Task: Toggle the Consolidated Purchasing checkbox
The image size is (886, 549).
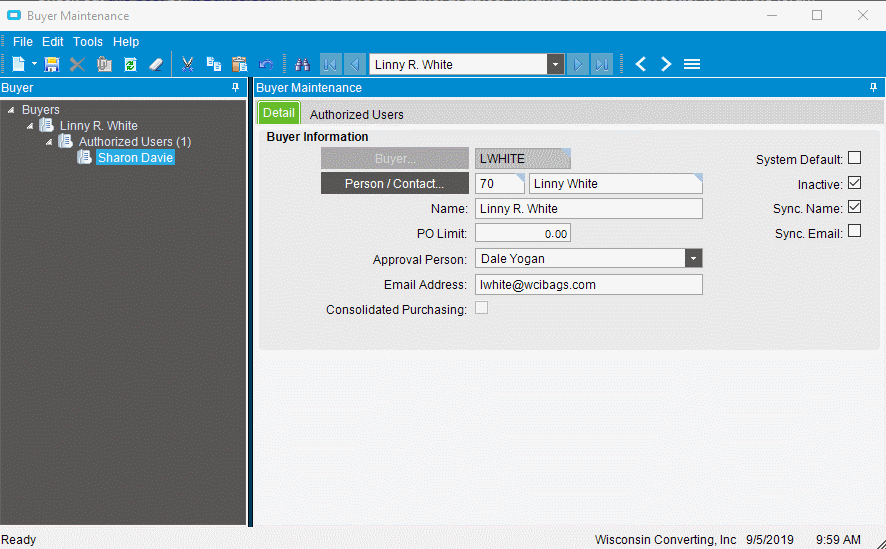Action: pyautogui.click(x=481, y=308)
